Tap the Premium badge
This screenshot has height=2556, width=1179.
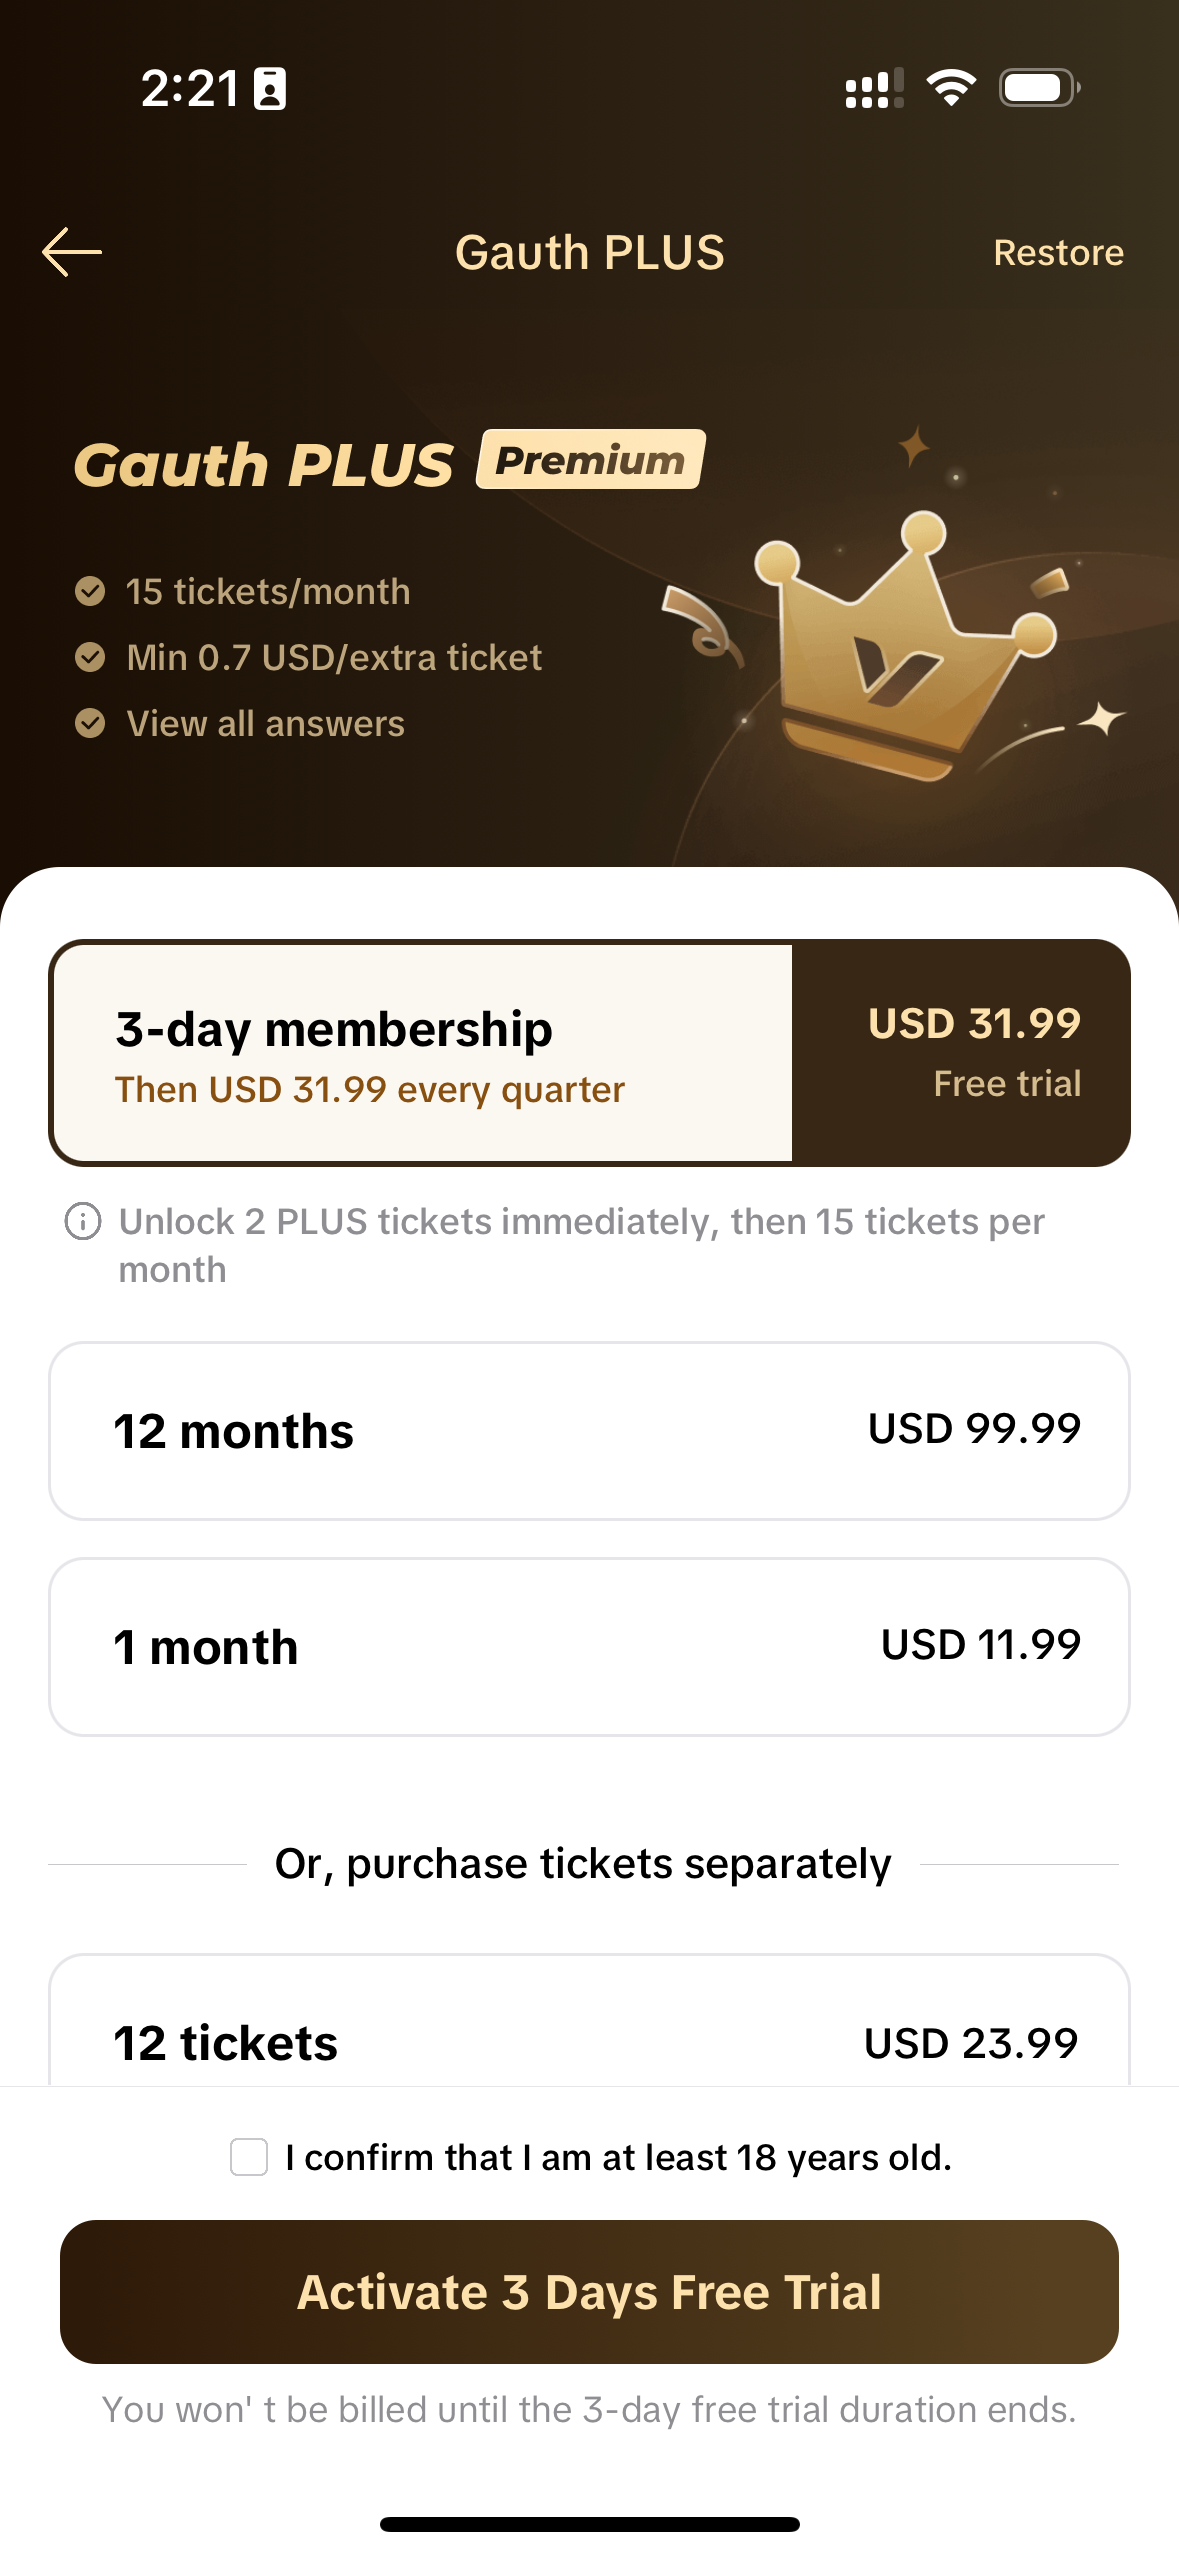(591, 460)
